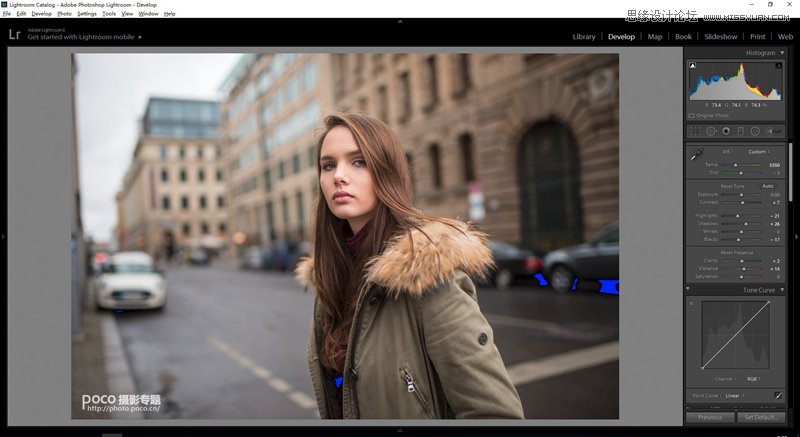Switch to the Library module
Viewport: 800px width, 437px height.
584,36
